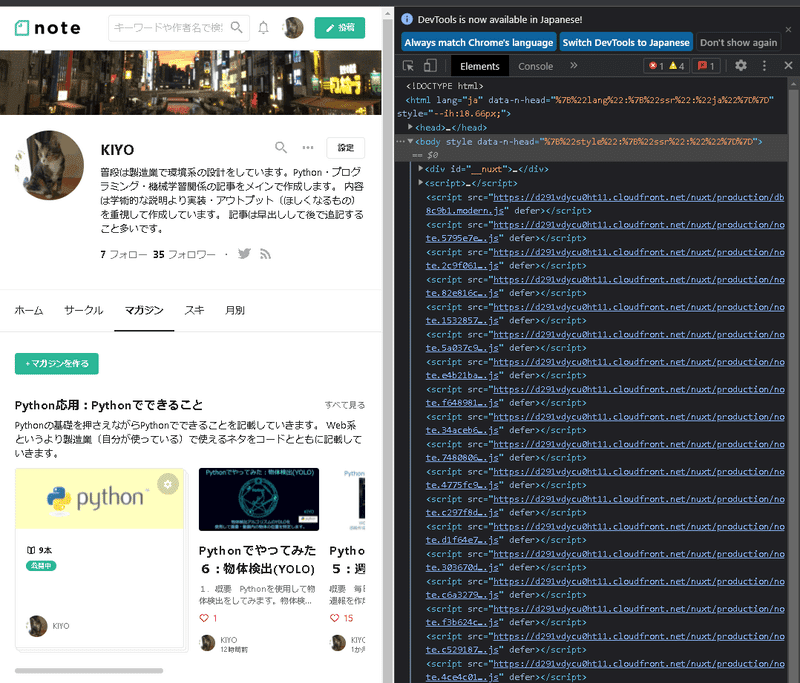This screenshot has height=683, width=800.
Task: Switch to the ホーム tab
Action: 29,310
